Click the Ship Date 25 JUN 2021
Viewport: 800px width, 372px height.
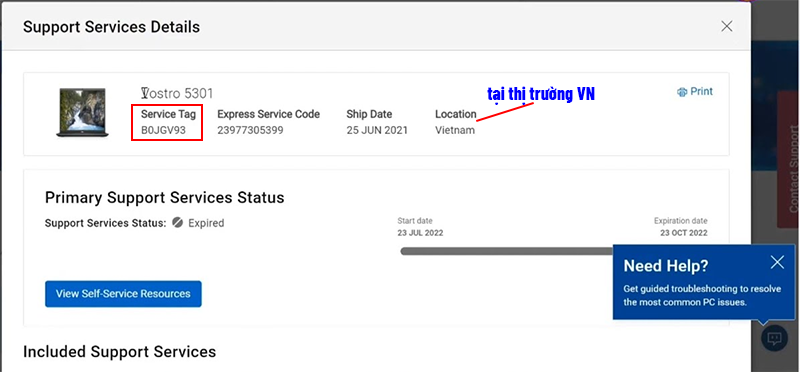point(377,130)
